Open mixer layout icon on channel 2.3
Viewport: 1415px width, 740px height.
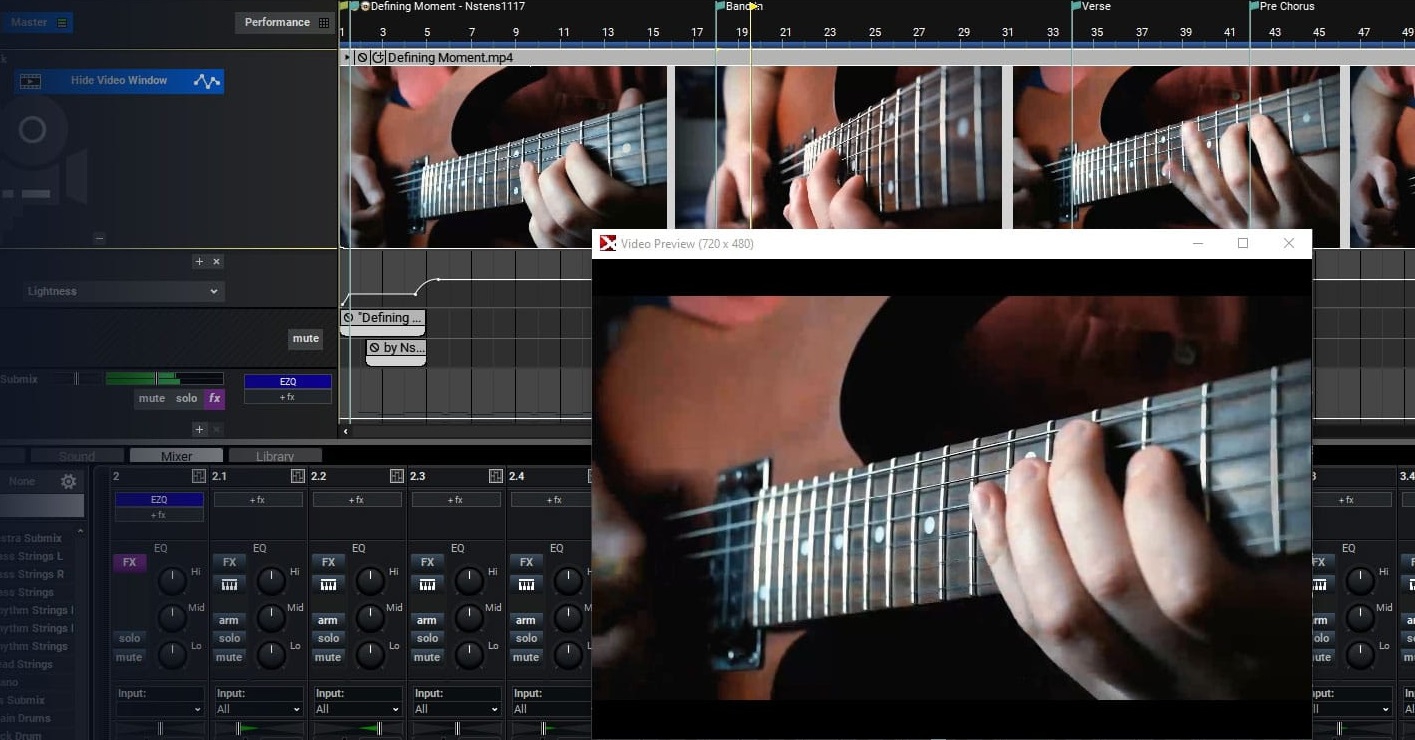[x=496, y=476]
